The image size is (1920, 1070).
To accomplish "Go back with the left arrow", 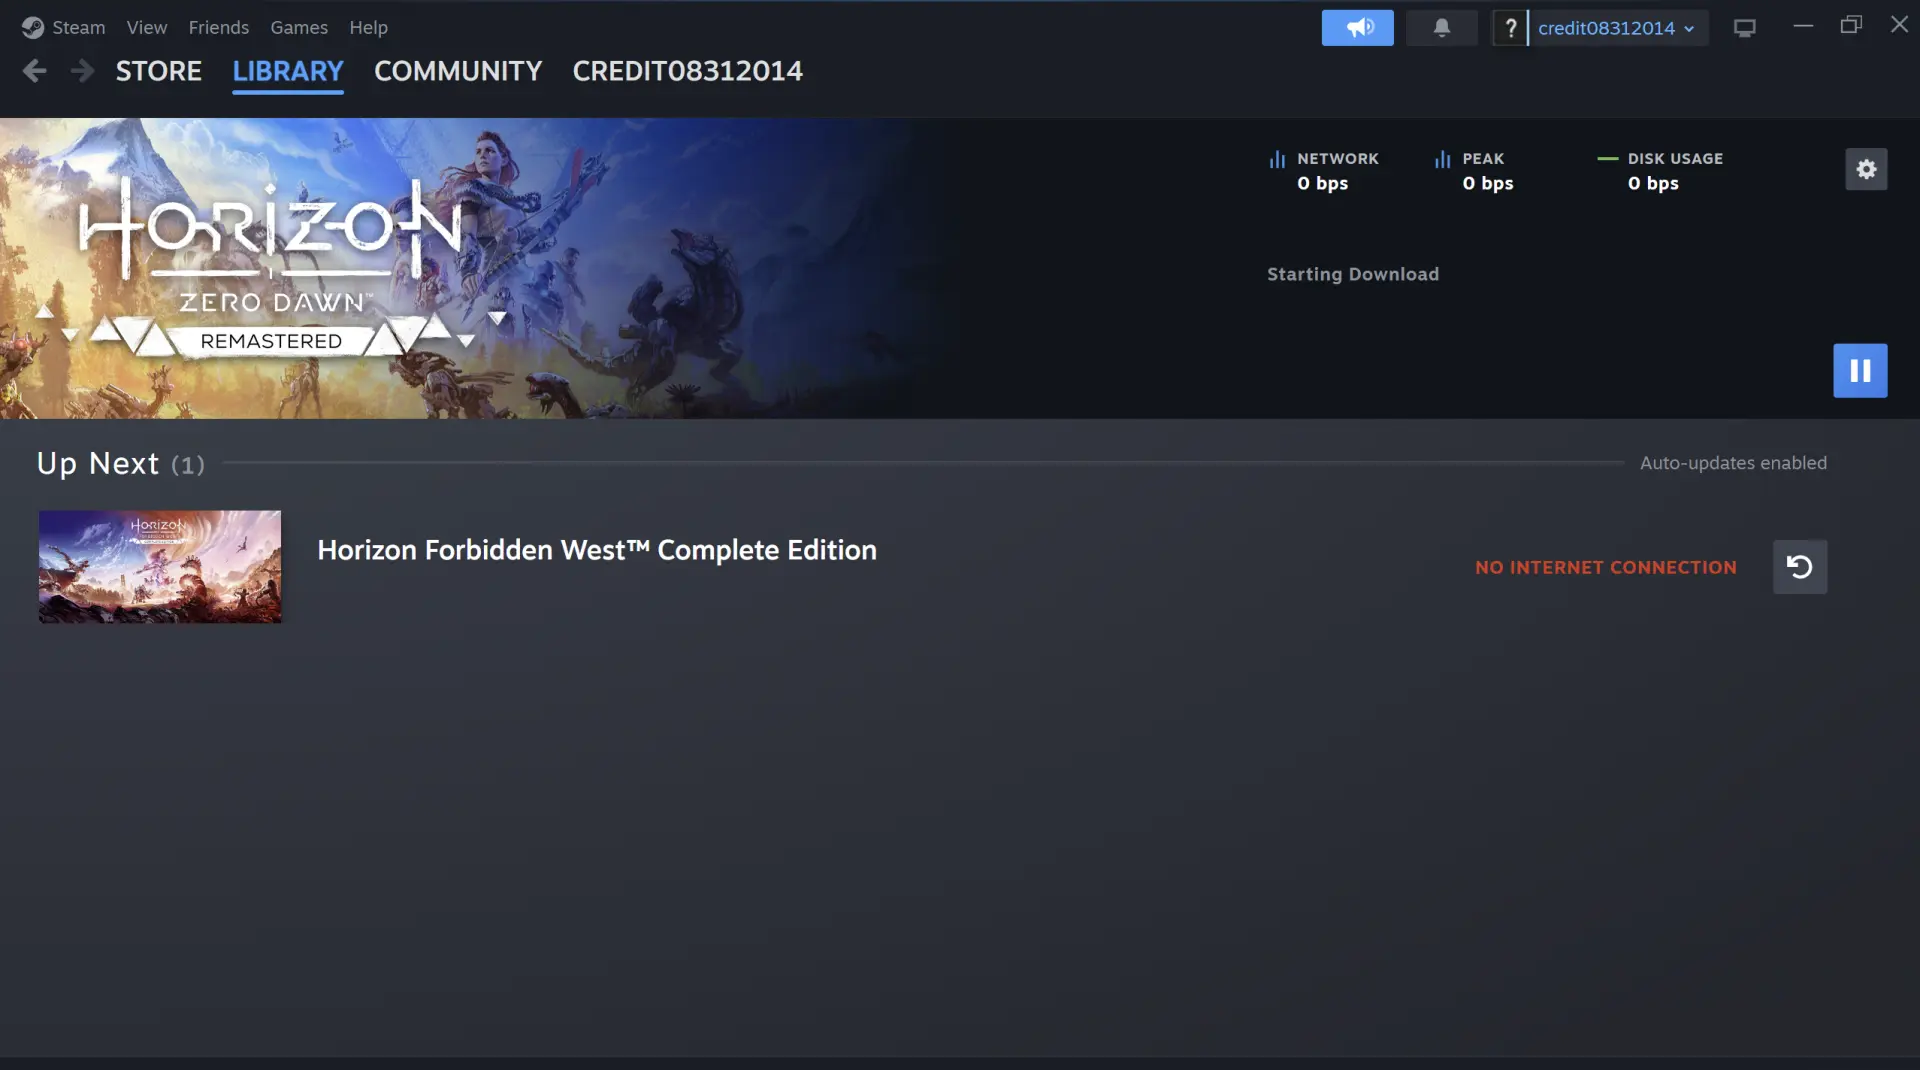I will tap(34, 71).
